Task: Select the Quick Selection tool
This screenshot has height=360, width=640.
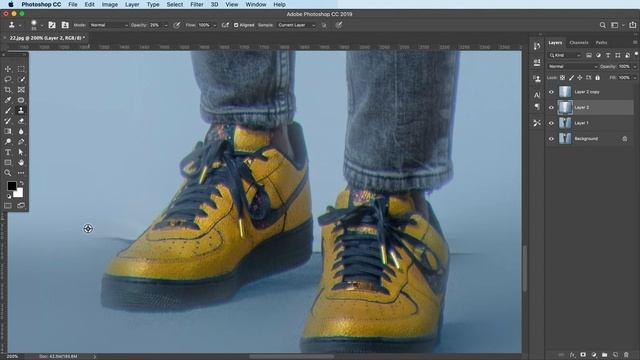Action: 21,79
